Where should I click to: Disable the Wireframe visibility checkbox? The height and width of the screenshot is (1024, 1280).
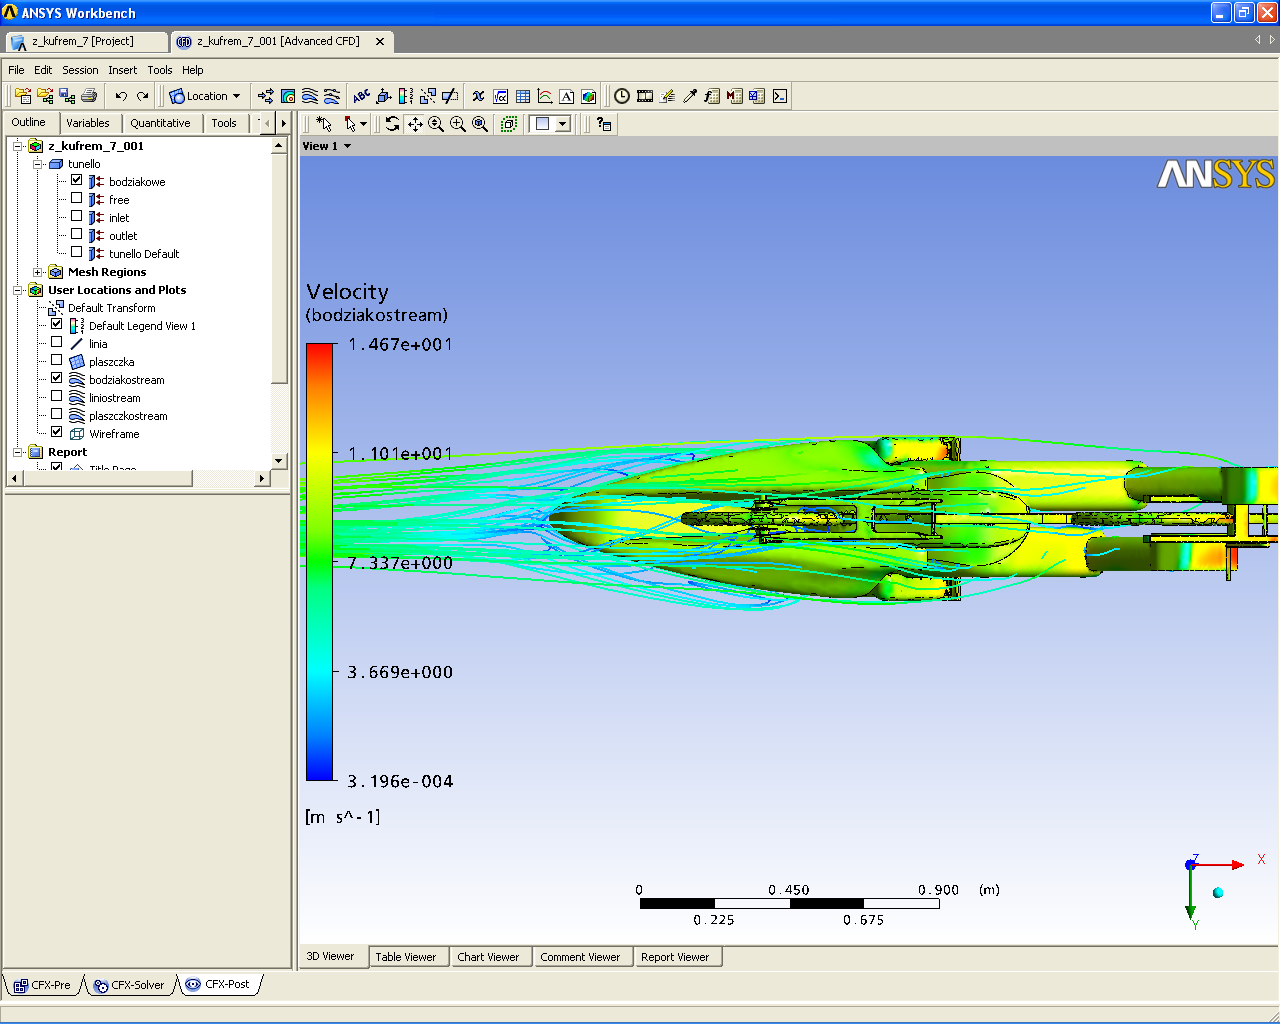[57, 433]
